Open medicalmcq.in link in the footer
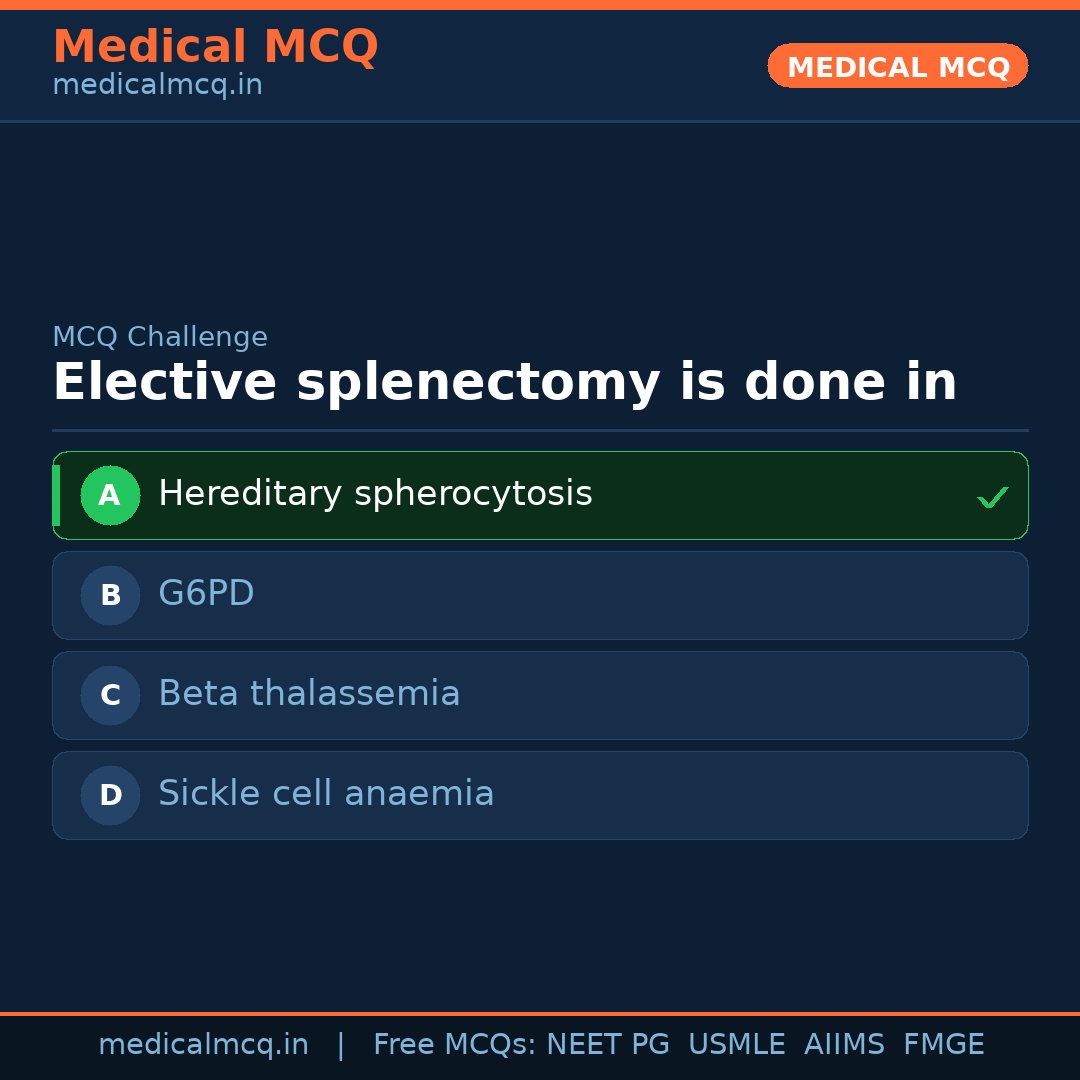 (203, 1045)
